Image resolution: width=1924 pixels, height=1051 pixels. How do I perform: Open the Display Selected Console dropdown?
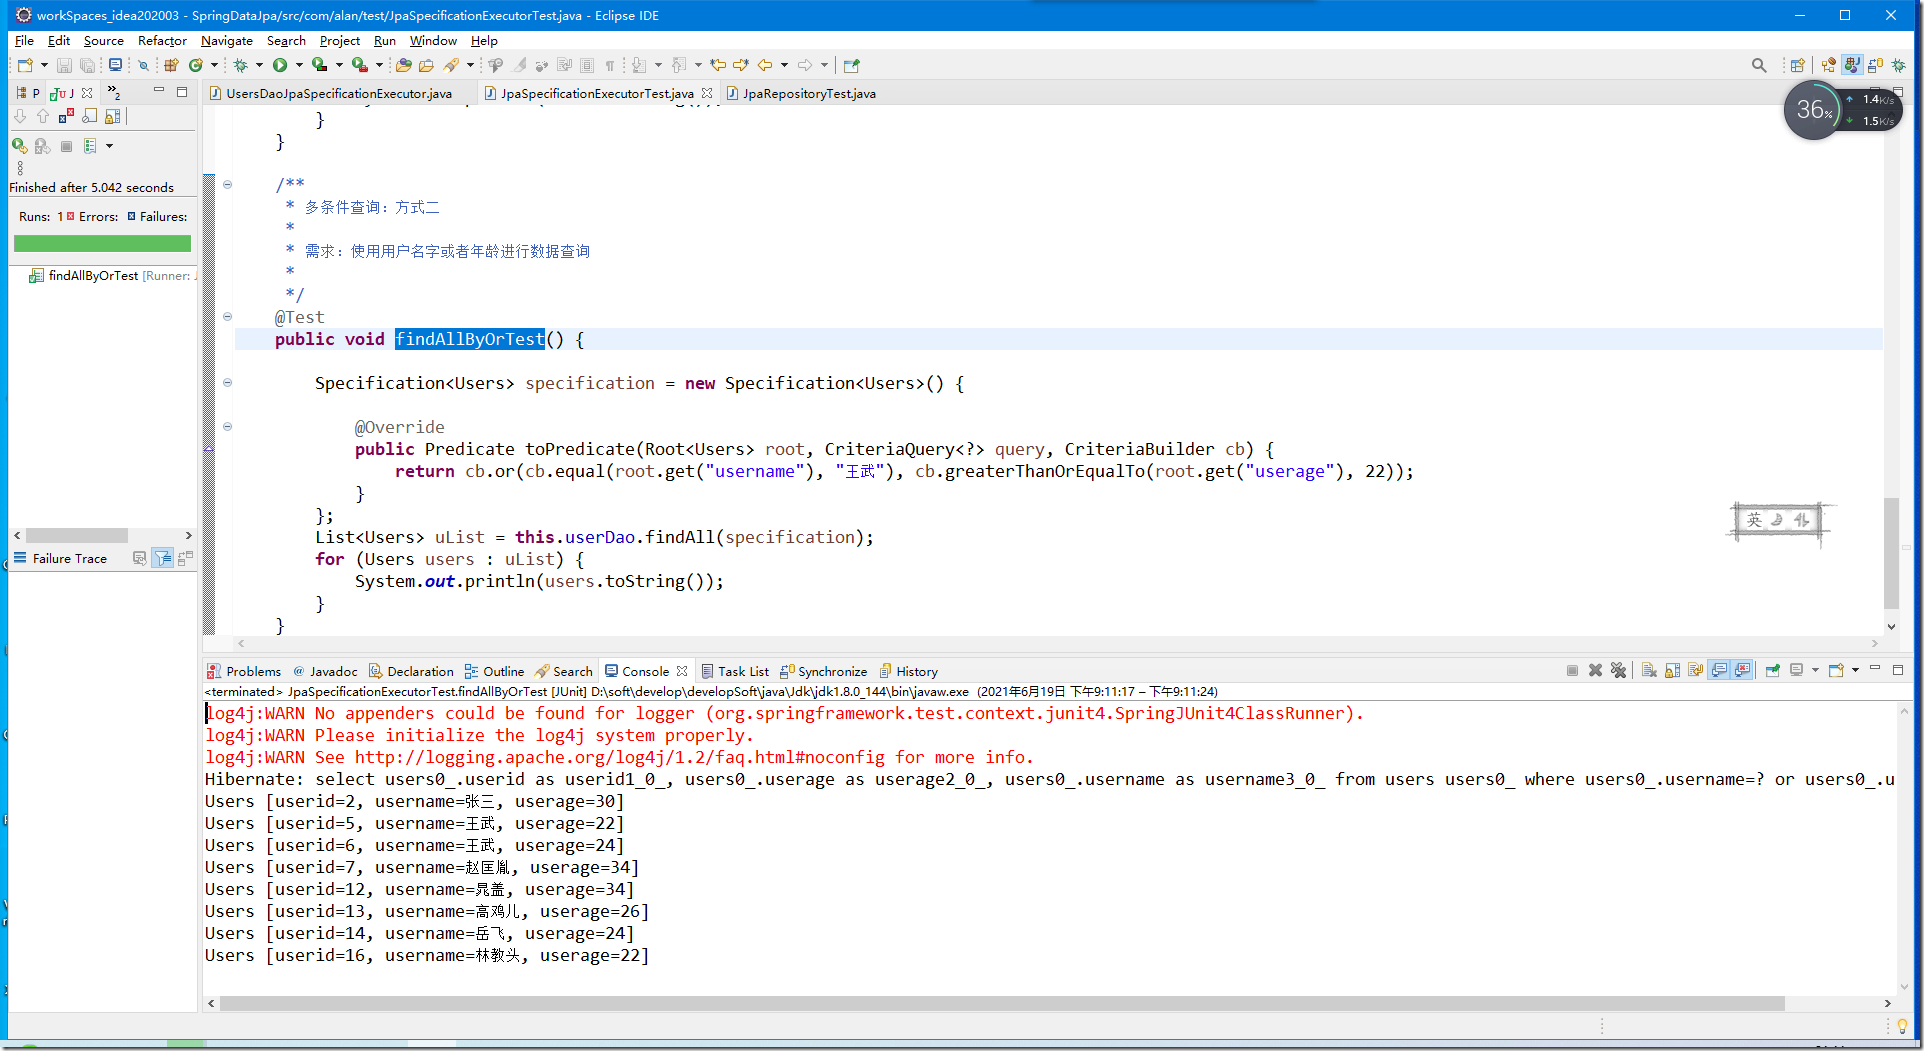click(1815, 670)
